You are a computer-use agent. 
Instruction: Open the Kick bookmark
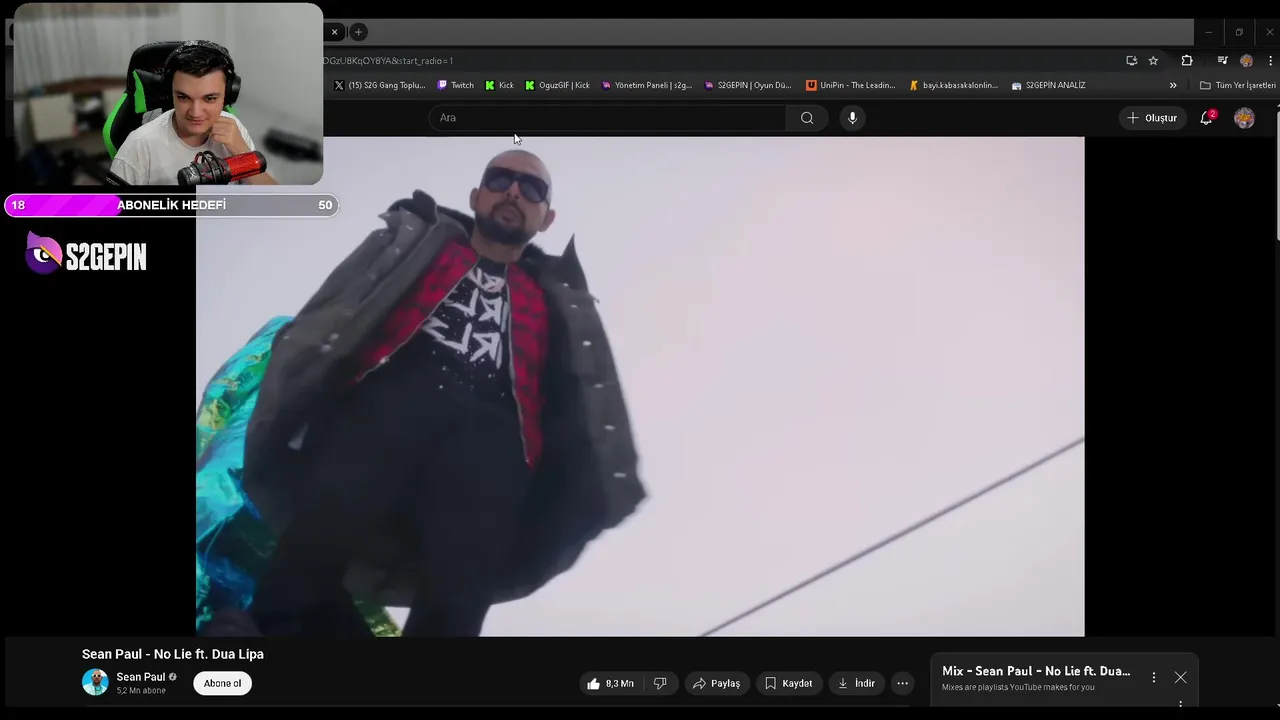pos(500,85)
